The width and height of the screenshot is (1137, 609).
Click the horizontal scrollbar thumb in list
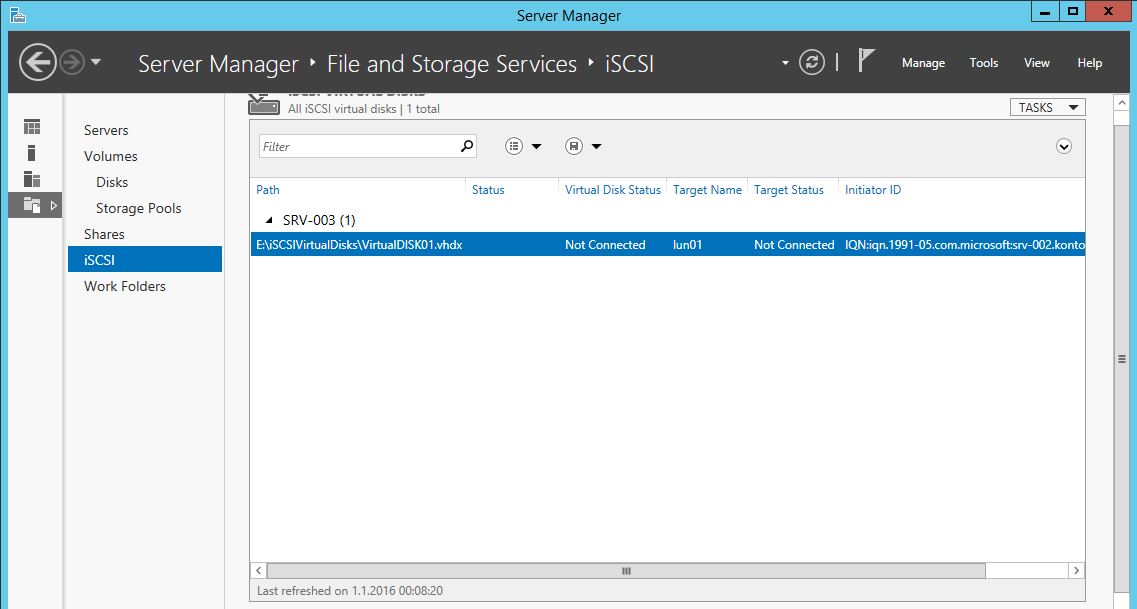point(626,571)
